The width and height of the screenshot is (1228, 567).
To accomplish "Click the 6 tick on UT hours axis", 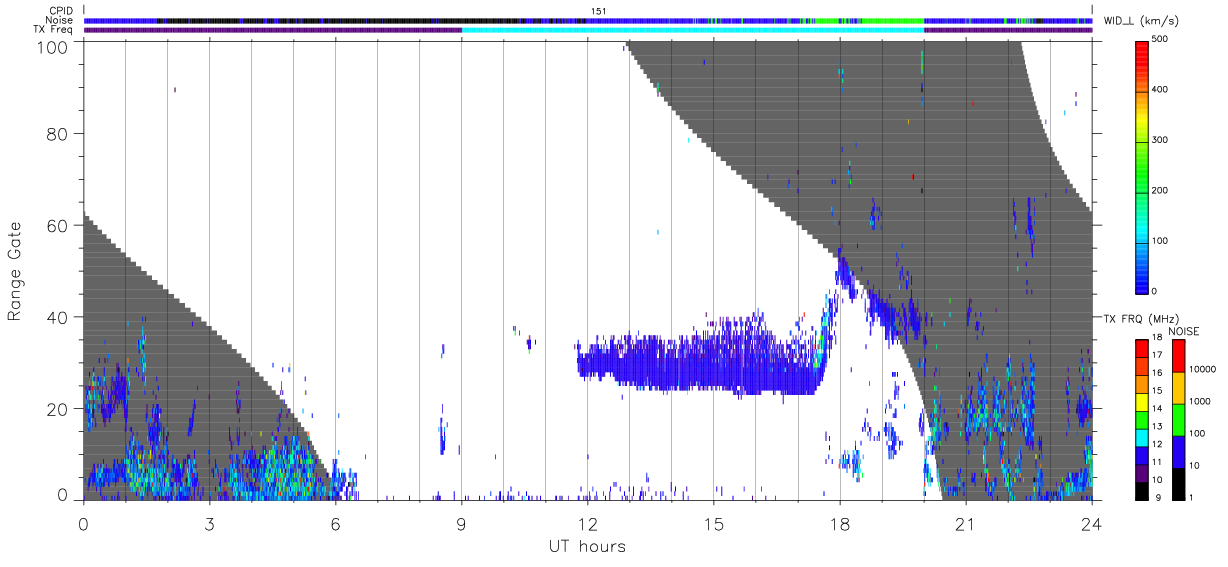I will point(336,524).
